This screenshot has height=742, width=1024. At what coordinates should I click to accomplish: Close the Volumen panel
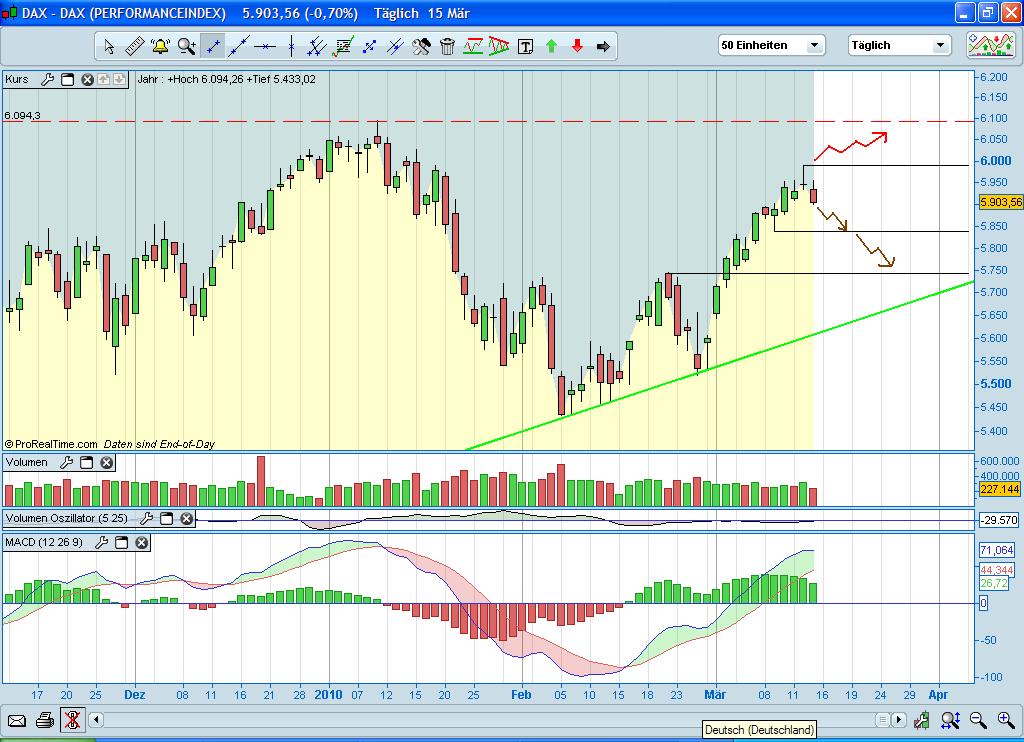pos(106,462)
